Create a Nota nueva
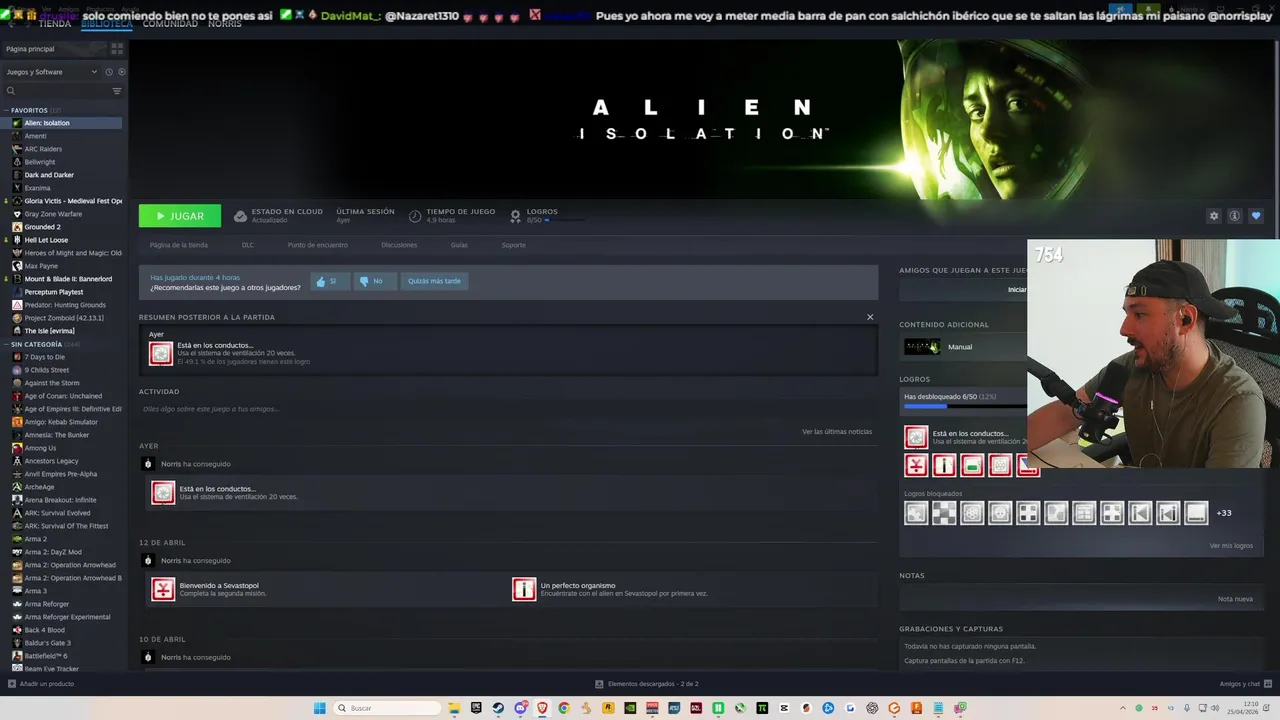 (x=1235, y=599)
